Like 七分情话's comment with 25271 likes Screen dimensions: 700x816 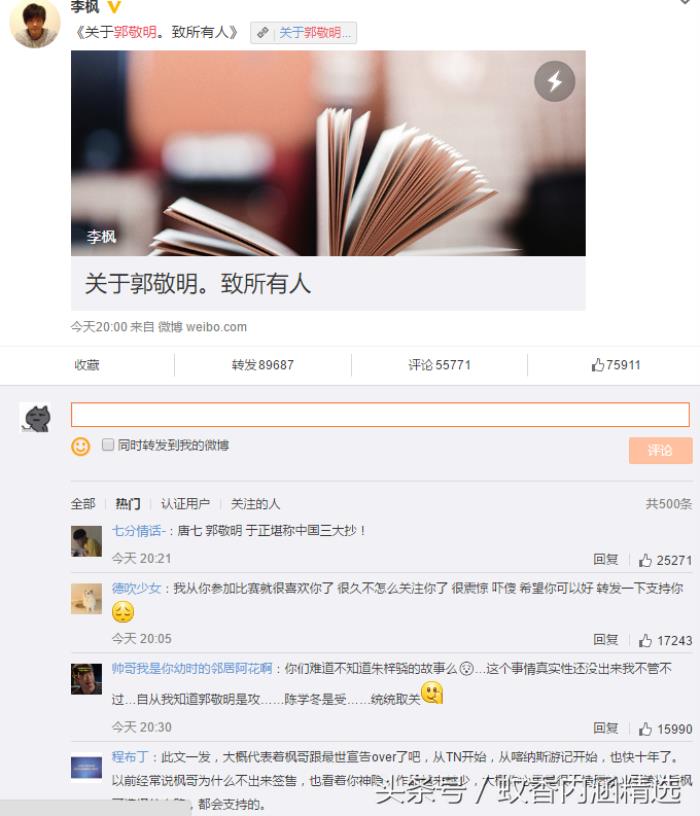(x=666, y=560)
